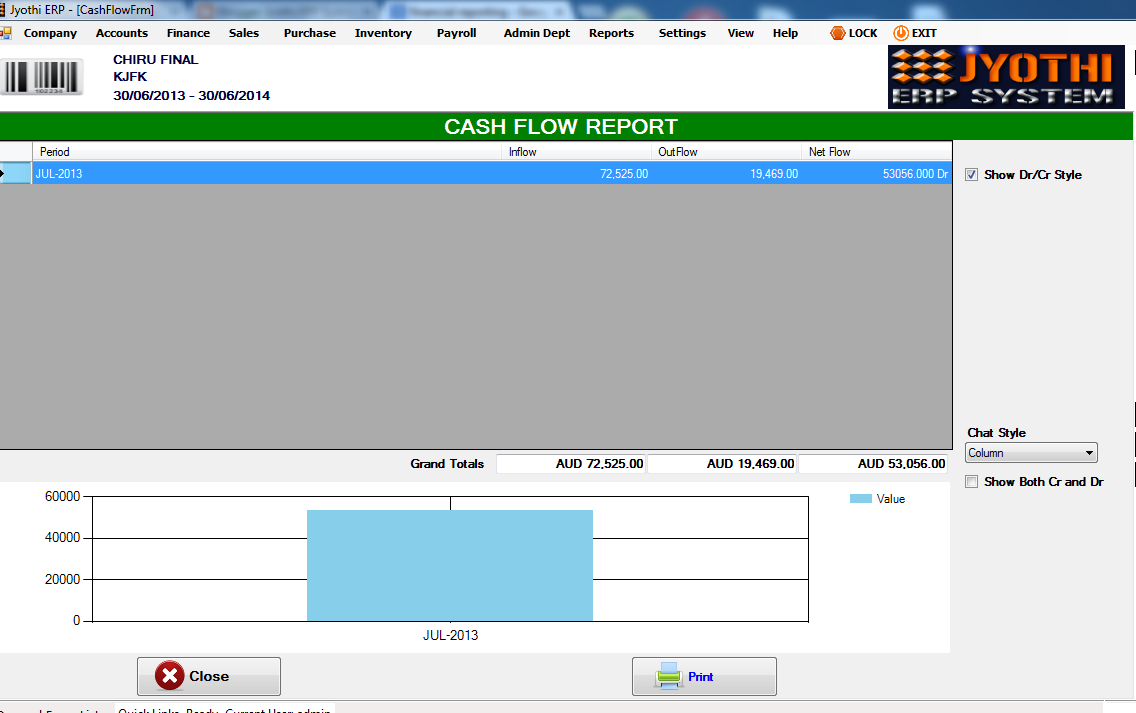Click the Jyothi ERP System logo
The height and width of the screenshot is (713, 1136).
[x=1006, y=77]
